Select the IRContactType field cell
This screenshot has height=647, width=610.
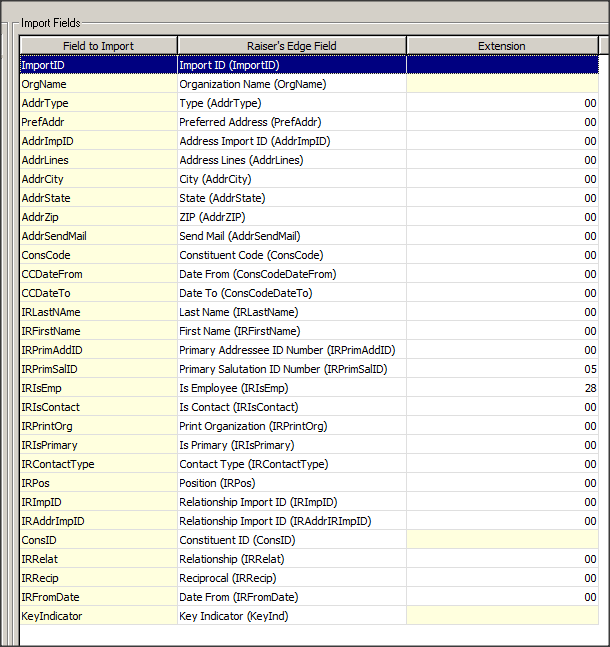tap(99, 464)
